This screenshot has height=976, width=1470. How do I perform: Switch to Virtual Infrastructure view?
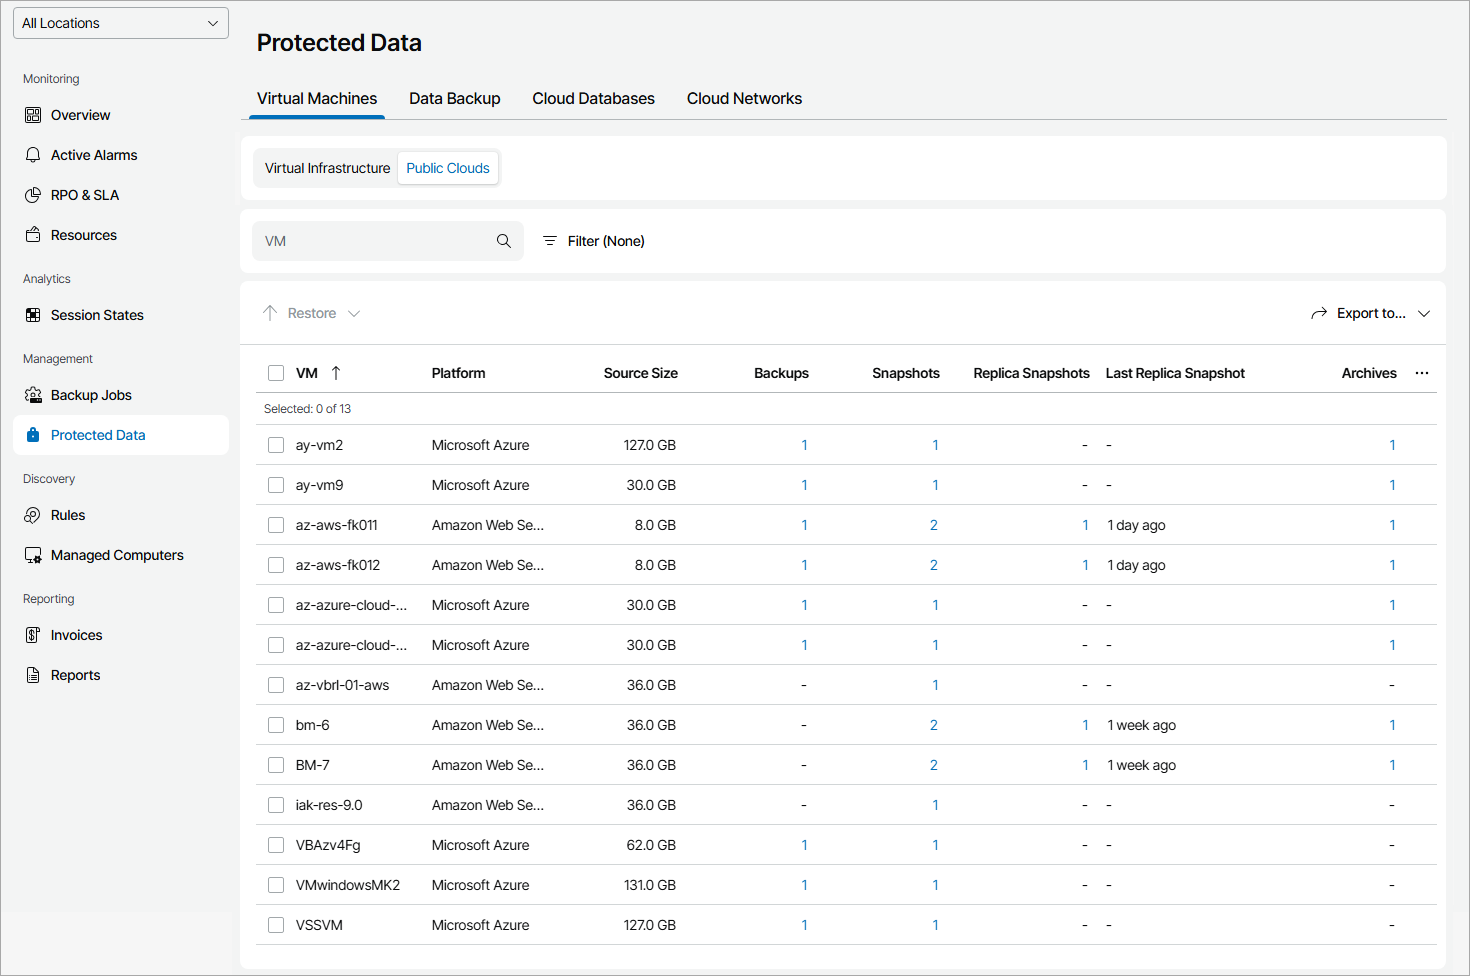(326, 167)
